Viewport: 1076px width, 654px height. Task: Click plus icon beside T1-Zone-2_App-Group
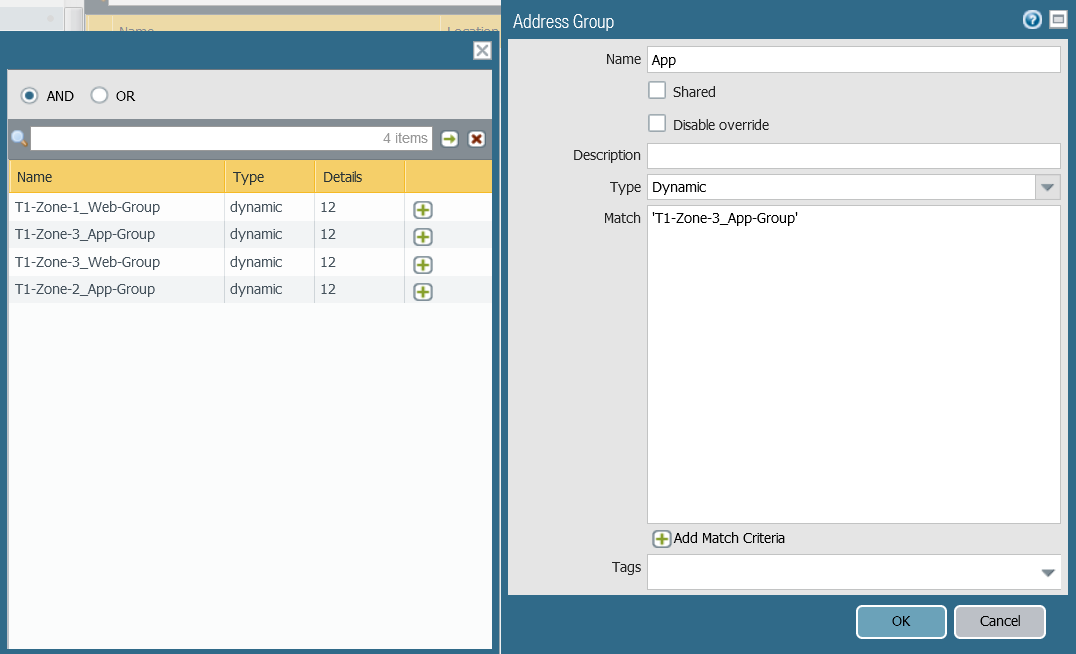(423, 291)
